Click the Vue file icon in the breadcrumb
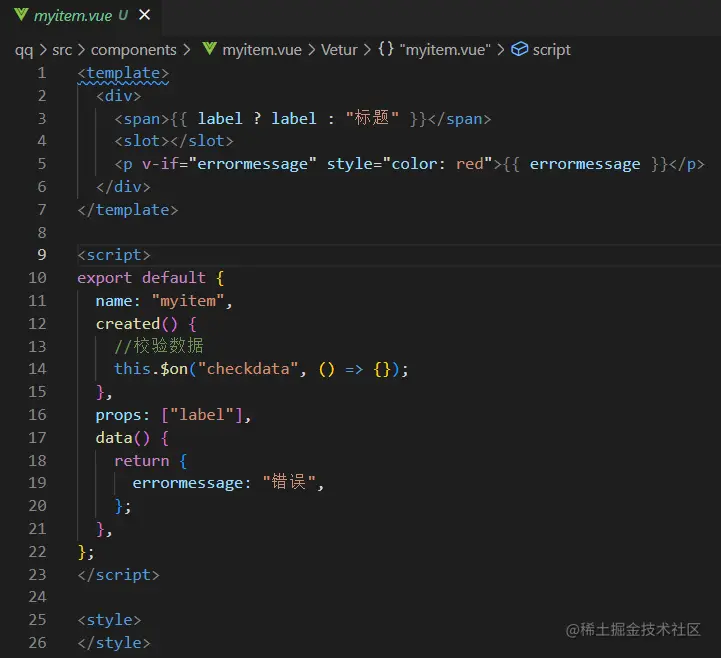This screenshot has height=658, width=721. 209,49
